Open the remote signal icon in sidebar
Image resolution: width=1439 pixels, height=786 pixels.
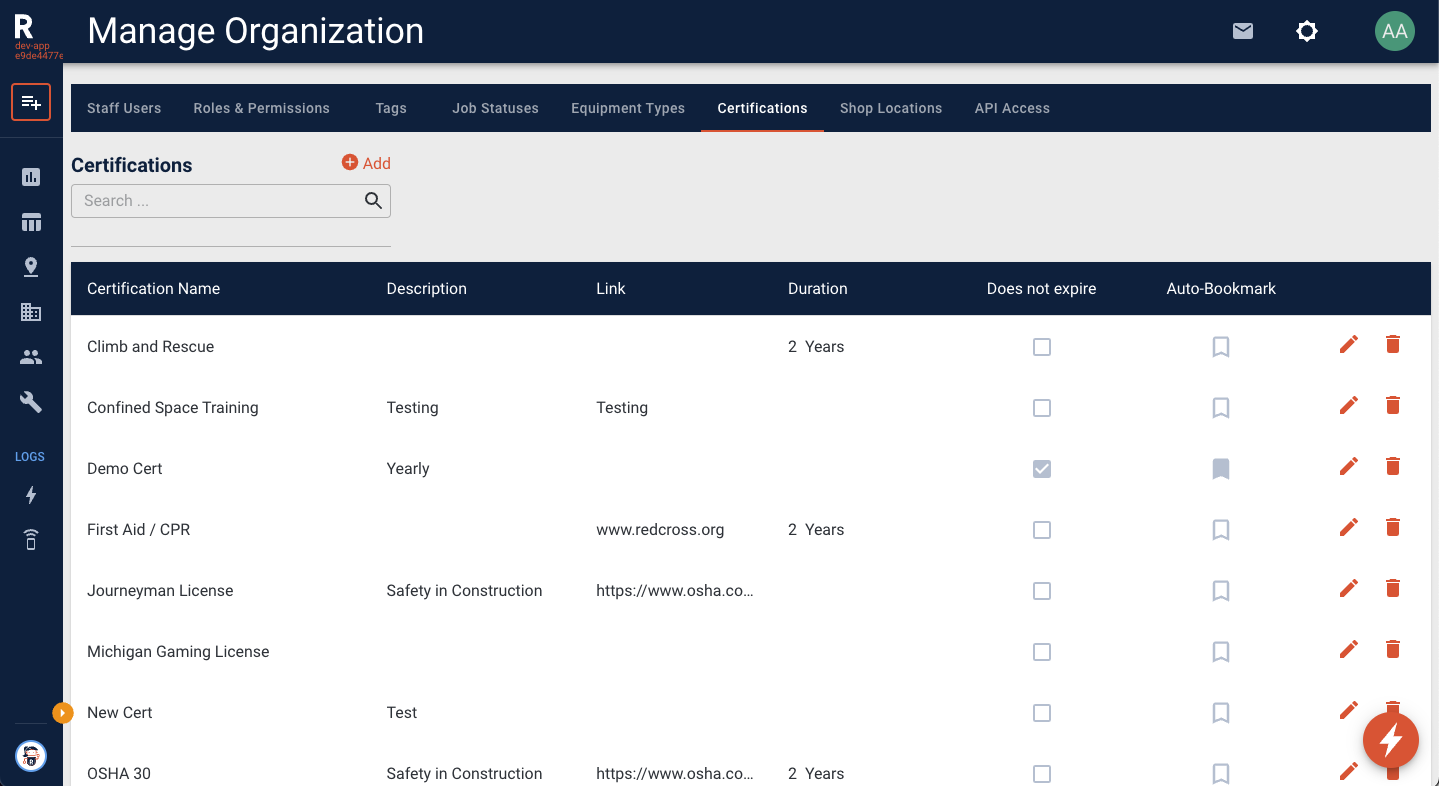coord(31,540)
